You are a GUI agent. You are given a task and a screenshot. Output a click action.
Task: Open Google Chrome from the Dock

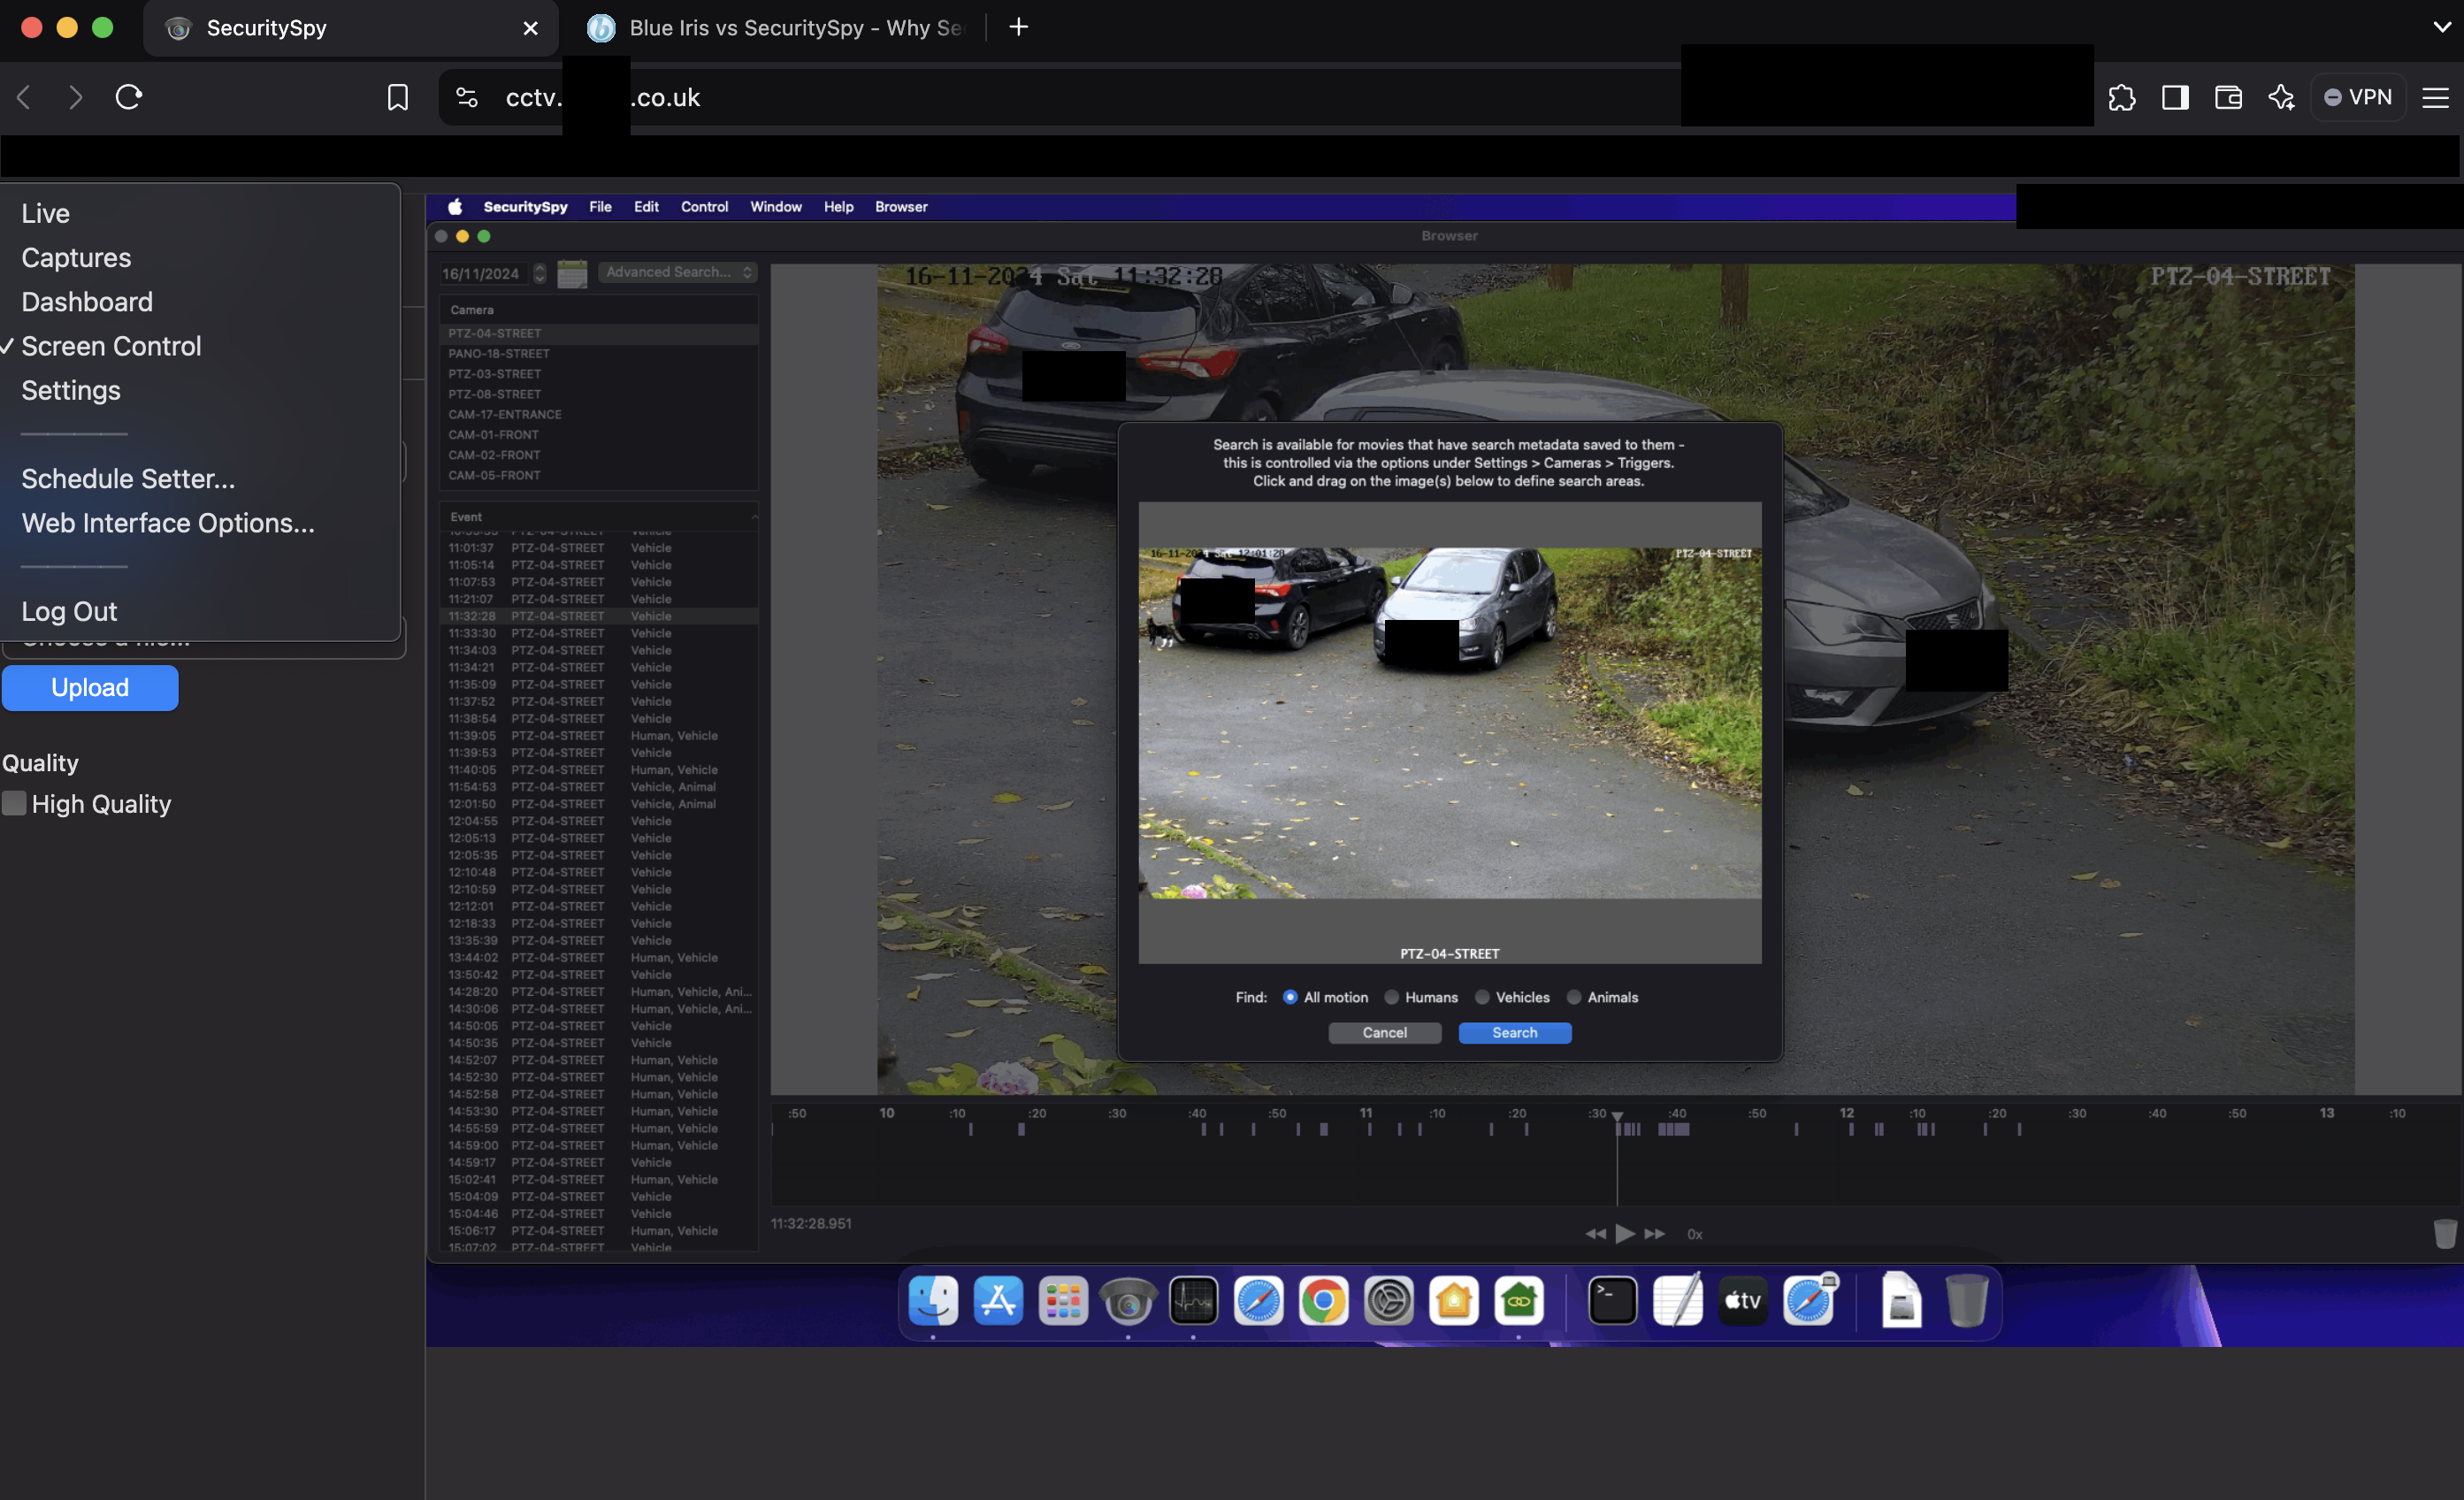(x=1323, y=1301)
